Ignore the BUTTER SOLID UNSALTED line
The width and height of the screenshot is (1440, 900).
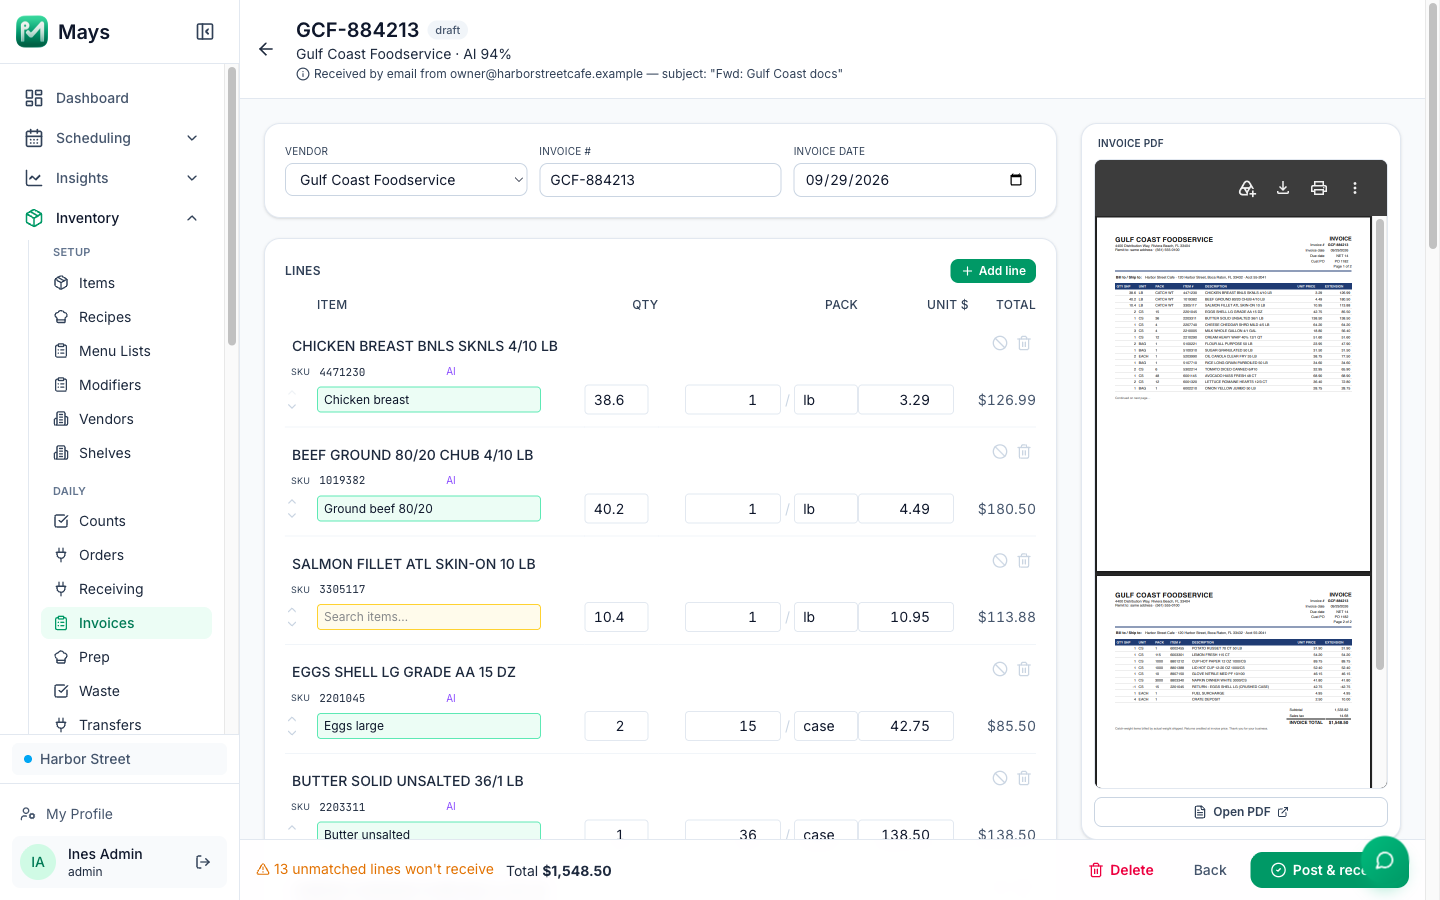tap(1000, 778)
